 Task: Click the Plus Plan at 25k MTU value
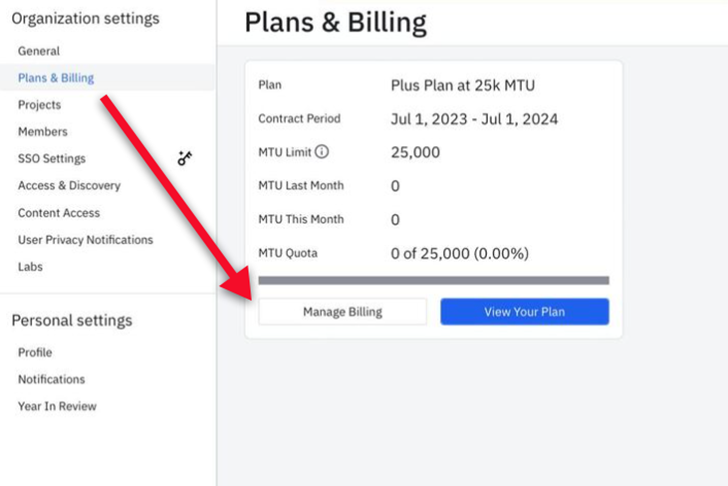463,85
